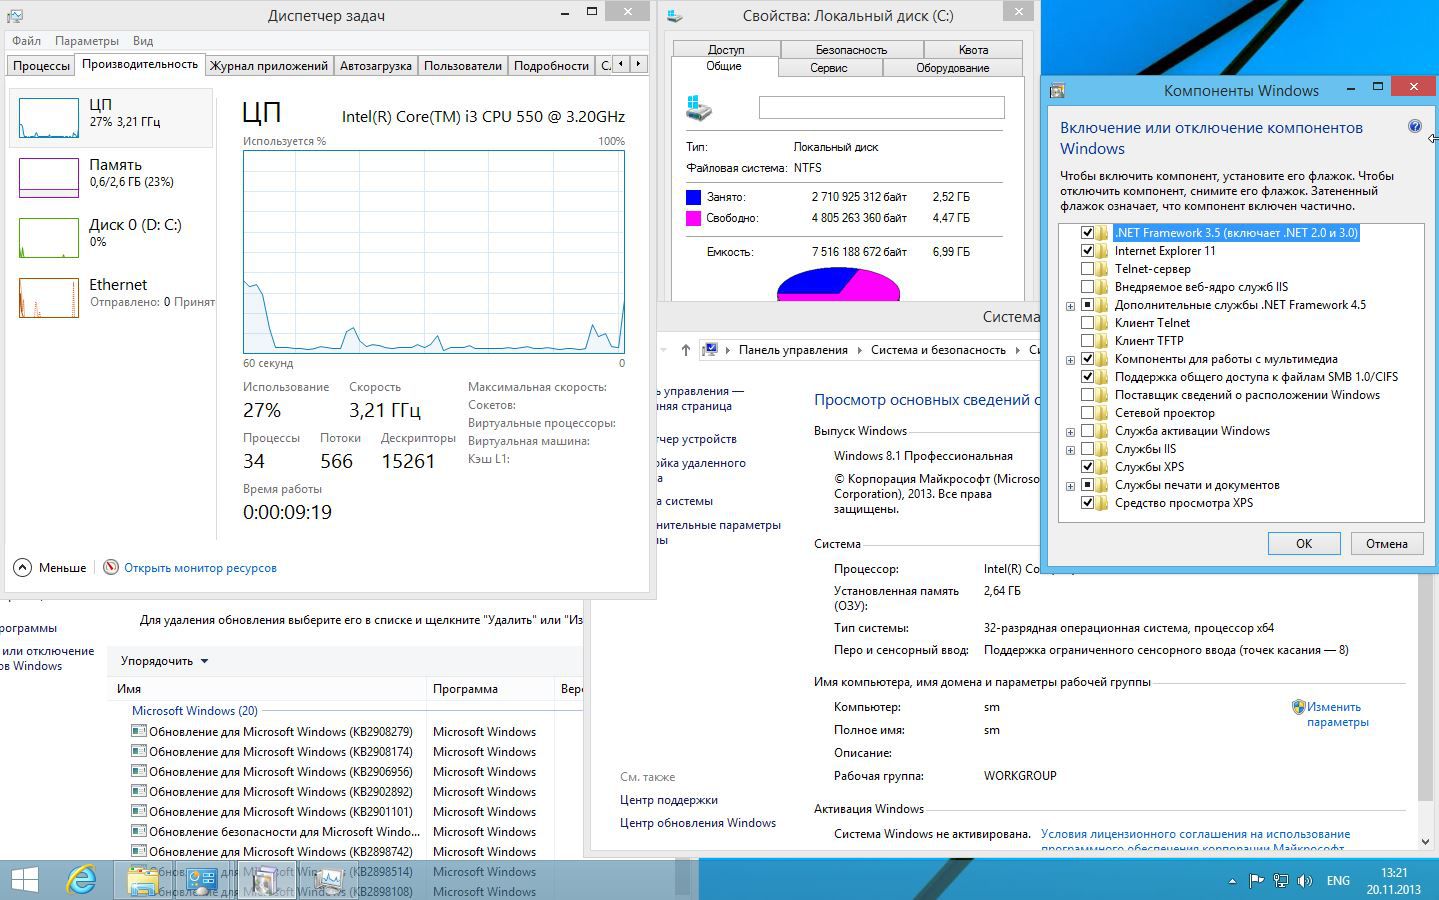This screenshot has width=1439, height=900.
Task: Click OK in Компоненты Windows dialog
Action: coord(1304,543)
